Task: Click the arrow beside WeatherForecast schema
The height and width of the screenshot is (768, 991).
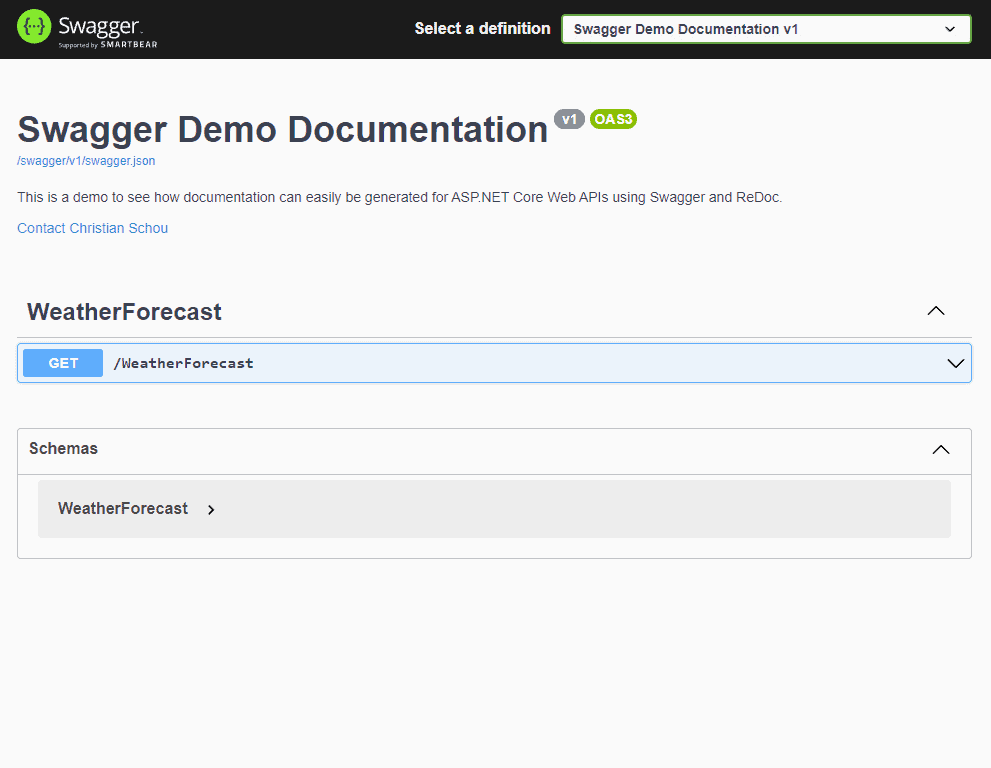Action: (211, 509)
